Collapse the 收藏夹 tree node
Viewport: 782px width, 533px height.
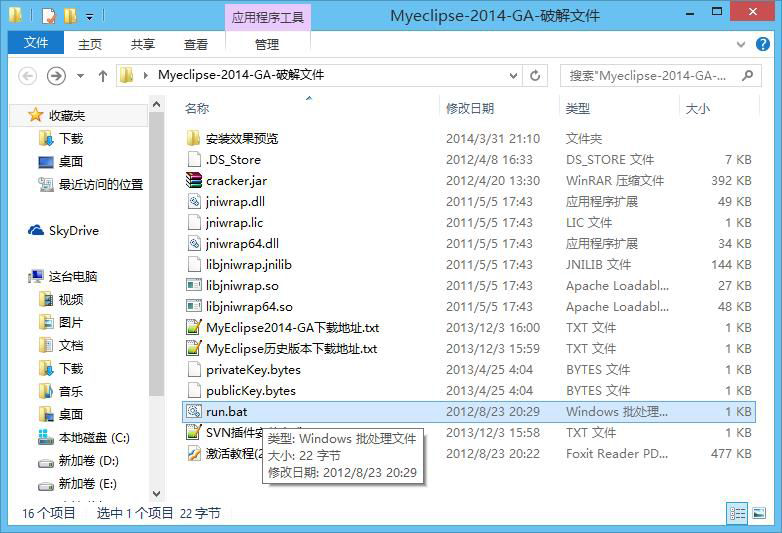tap(18, 115)
